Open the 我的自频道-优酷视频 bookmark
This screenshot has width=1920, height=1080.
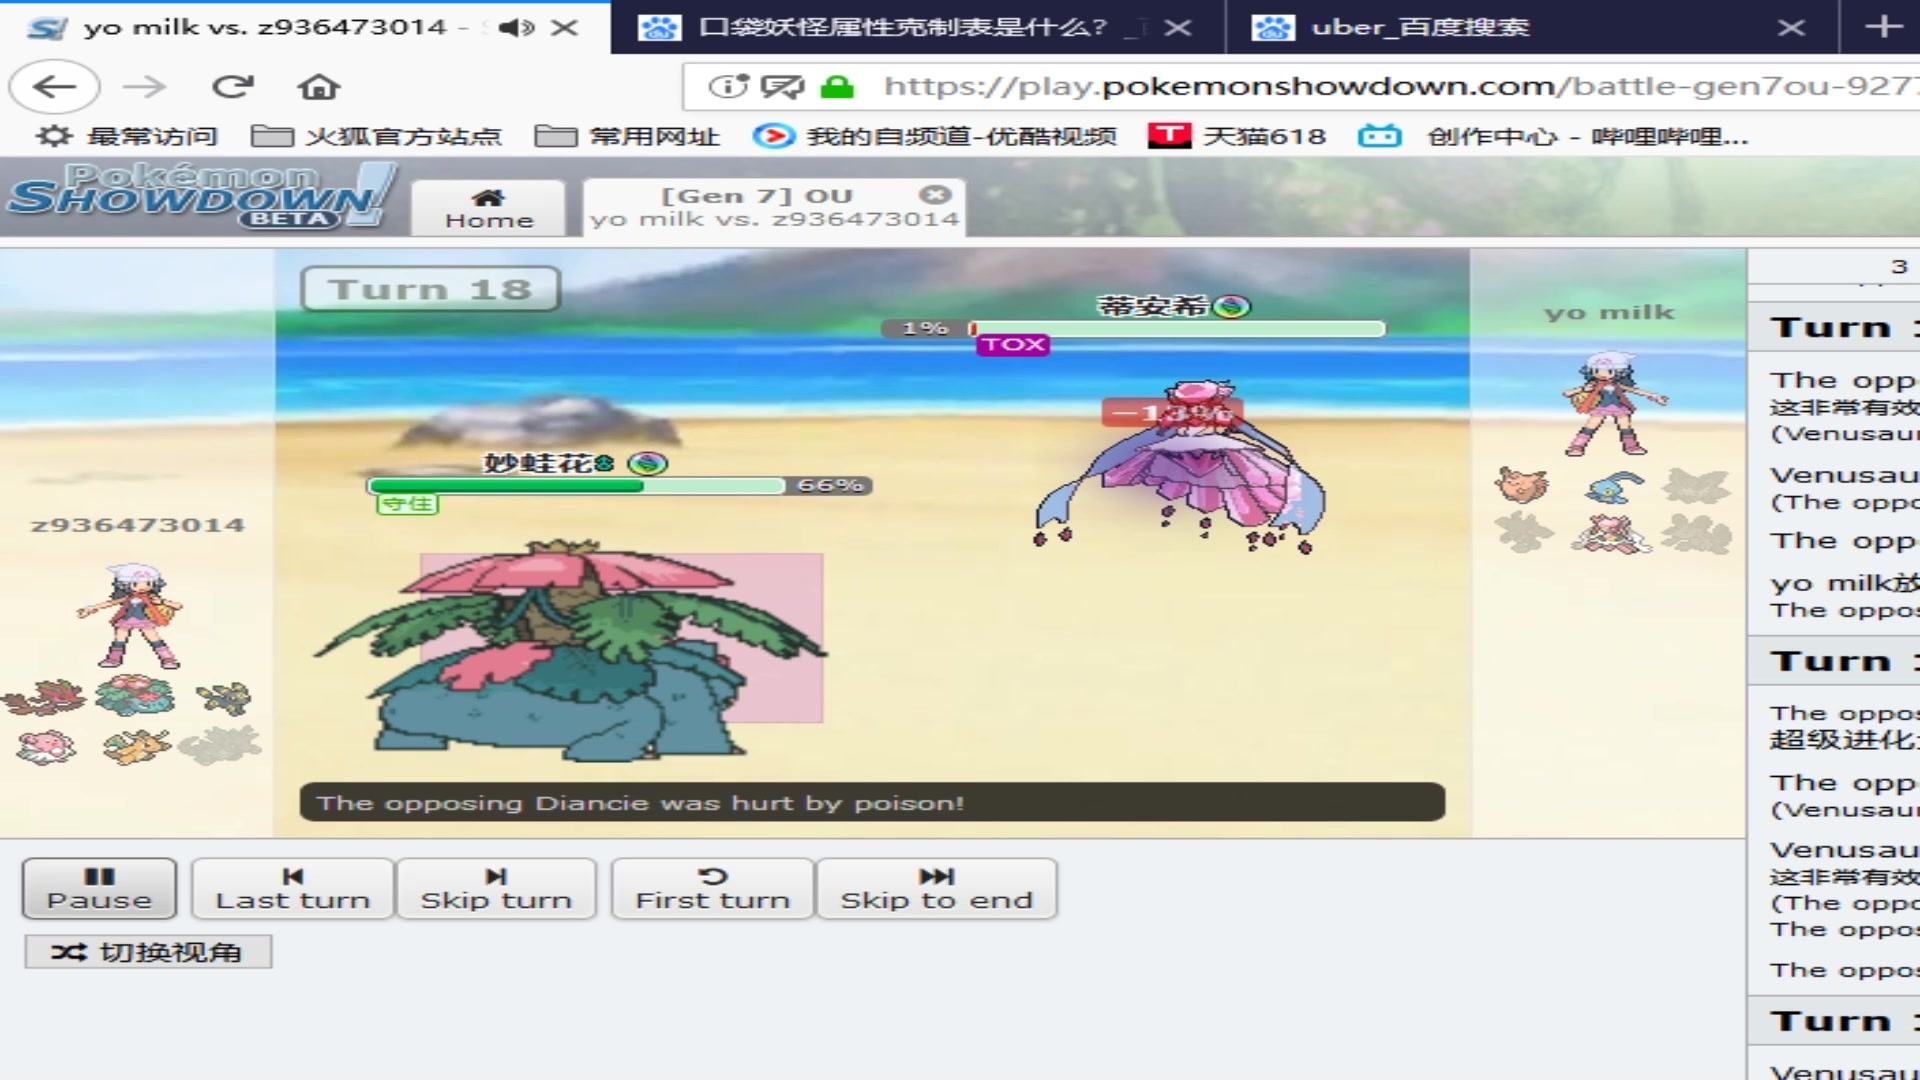934,136
